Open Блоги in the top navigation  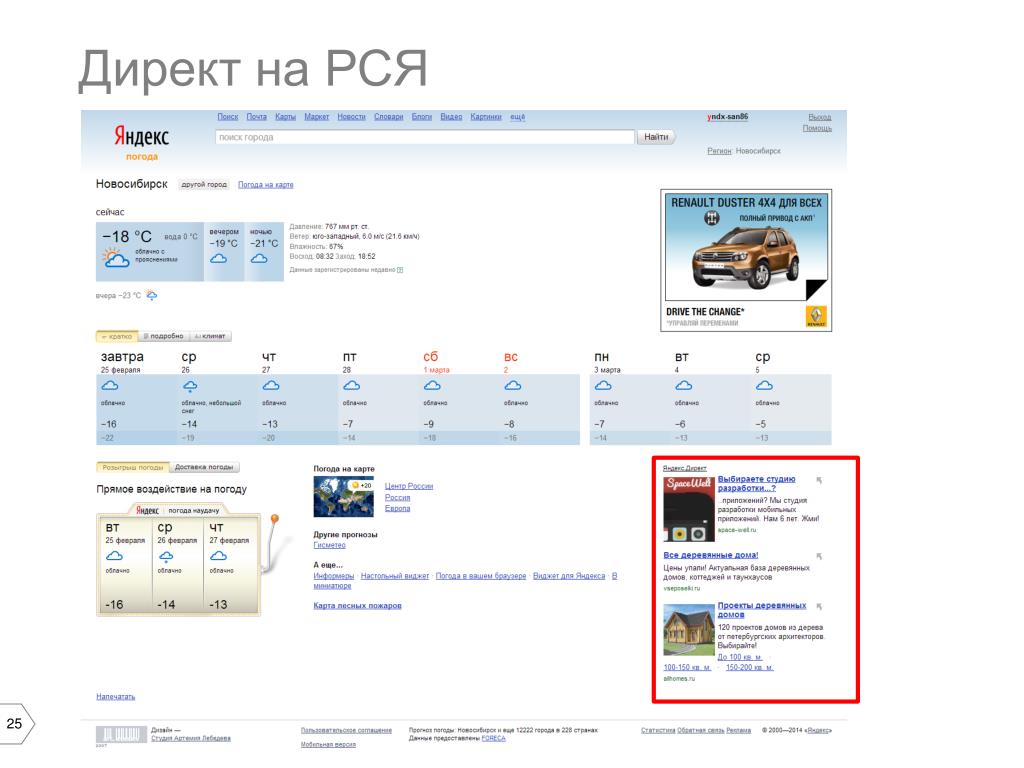point(422,117)
